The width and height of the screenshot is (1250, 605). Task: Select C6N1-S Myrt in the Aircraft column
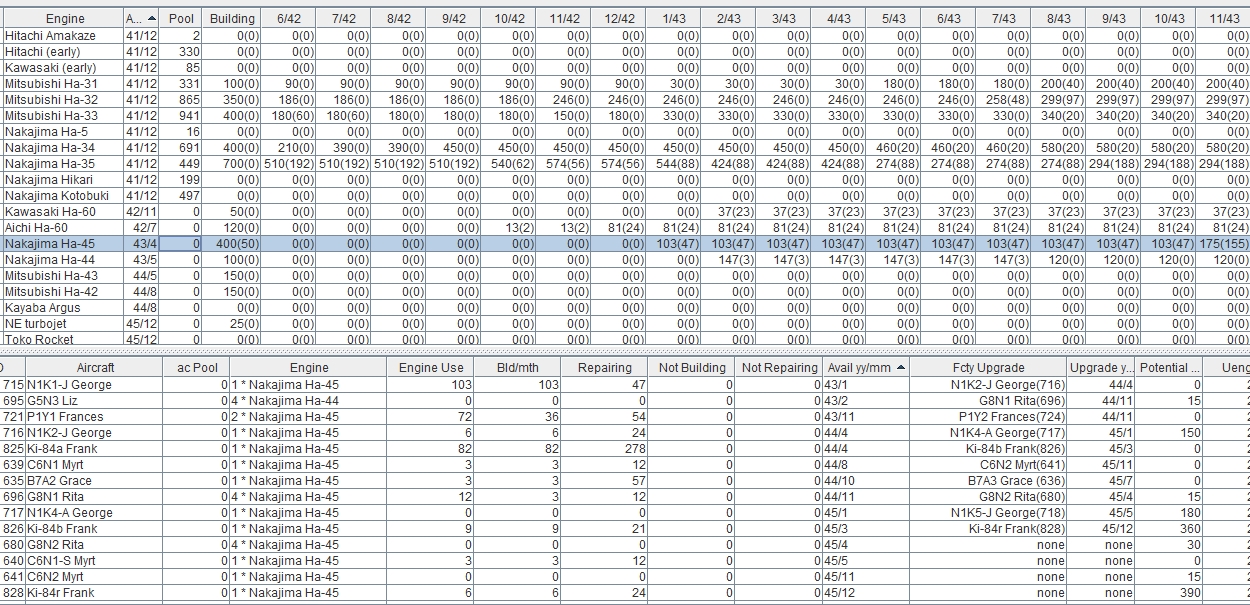(95, 560)
